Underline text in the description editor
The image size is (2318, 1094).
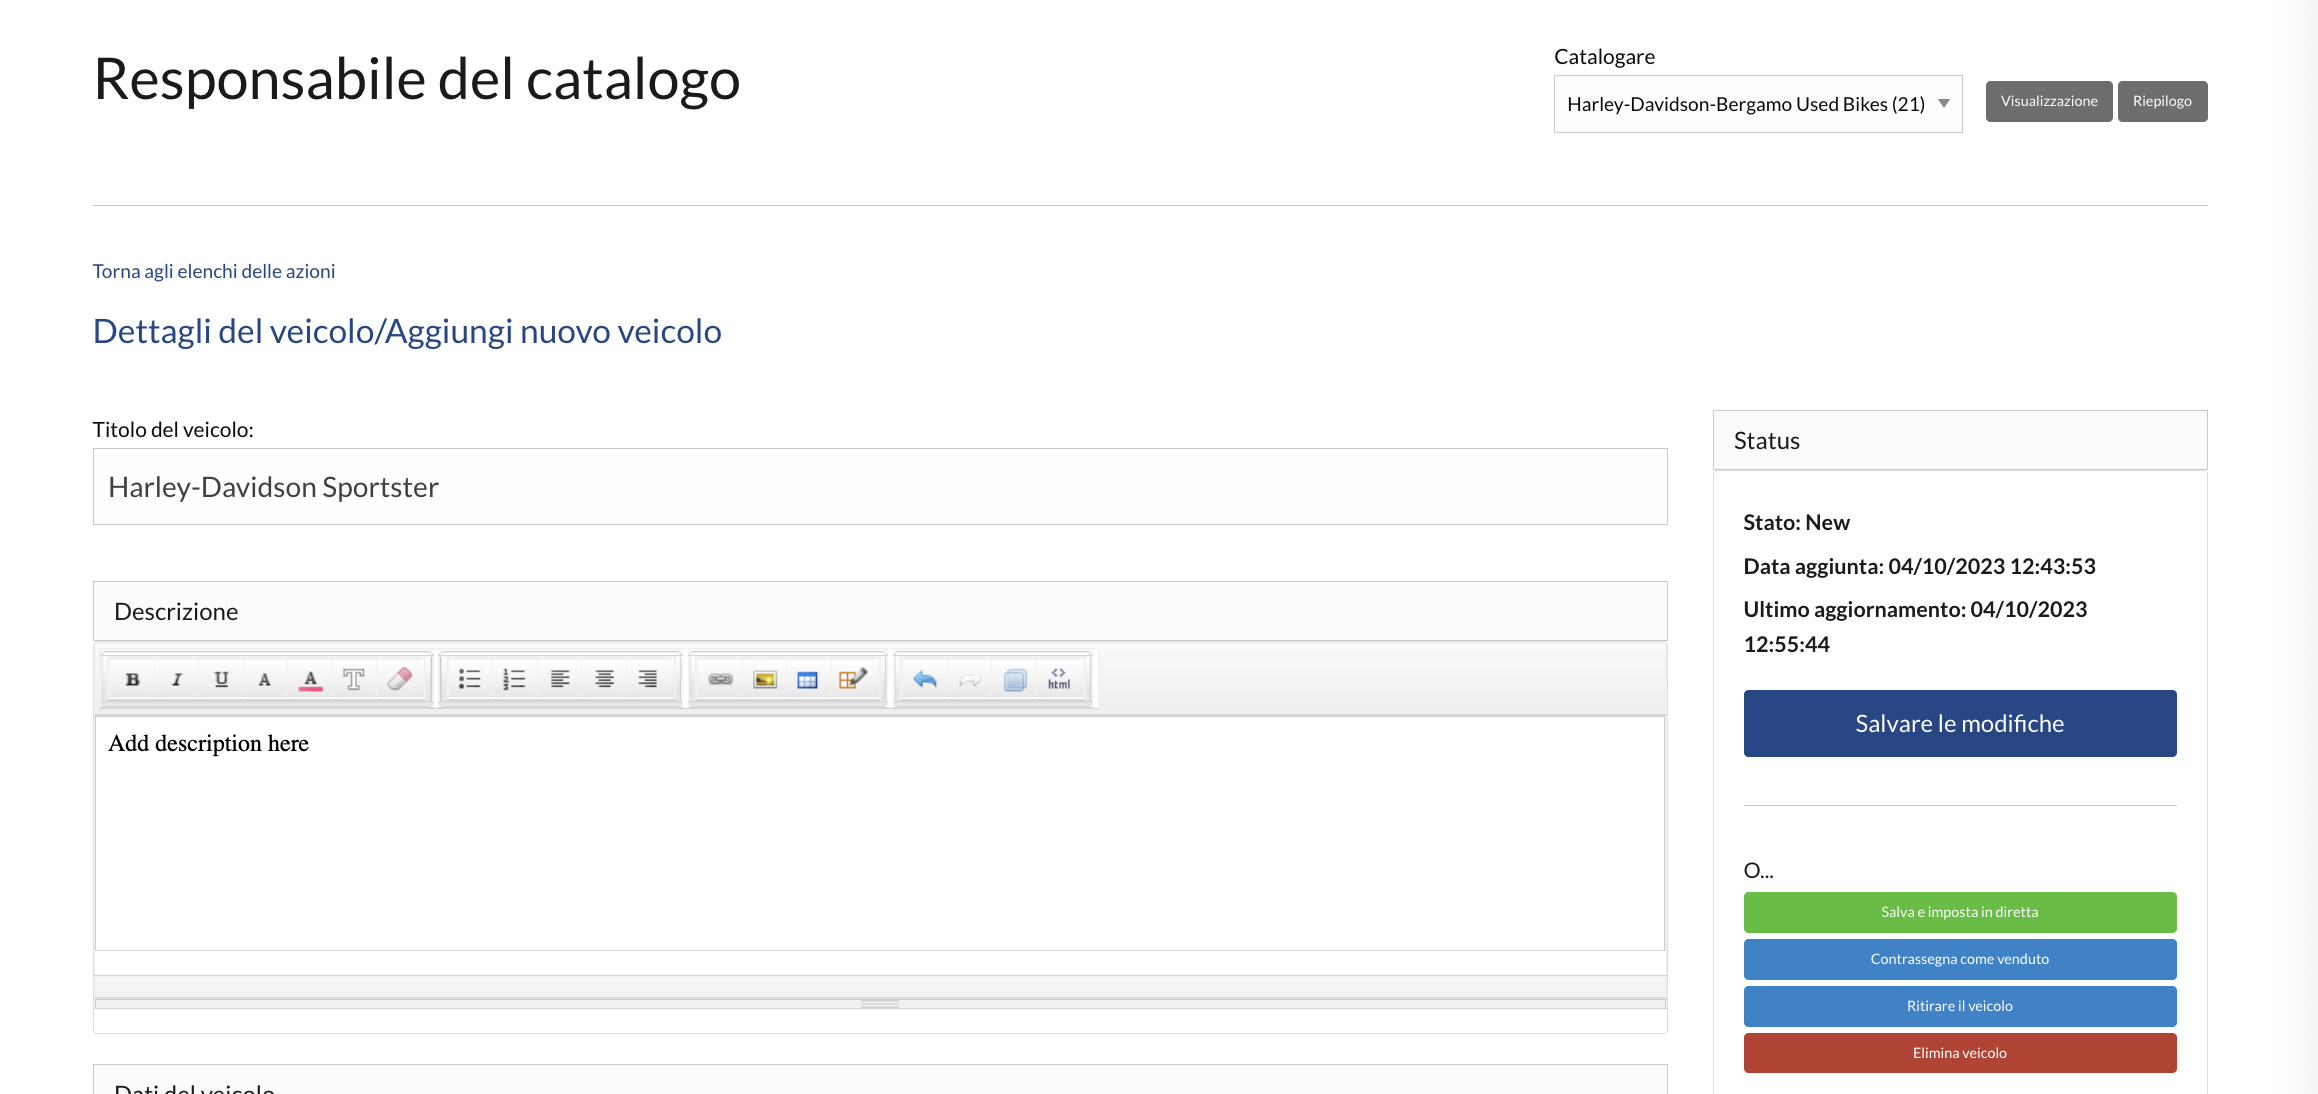click(221, 678)
